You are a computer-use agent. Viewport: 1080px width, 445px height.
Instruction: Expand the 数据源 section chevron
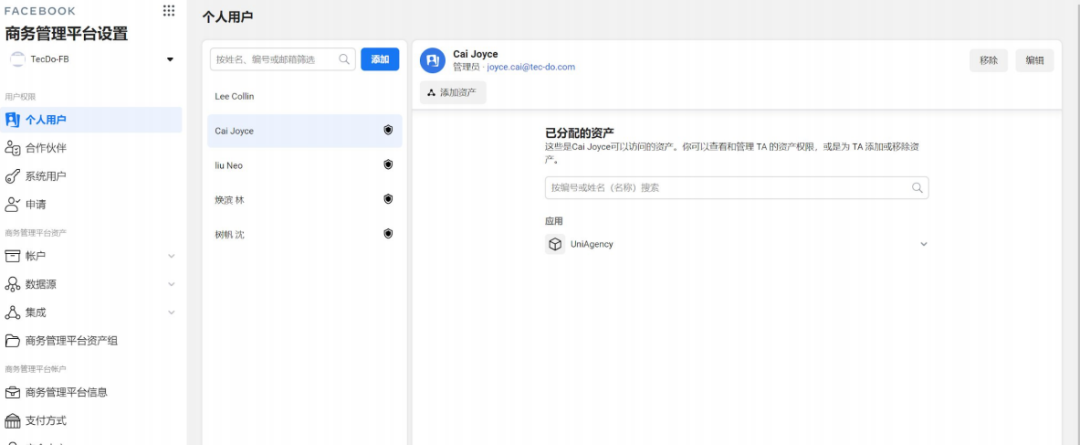point(172,284)
